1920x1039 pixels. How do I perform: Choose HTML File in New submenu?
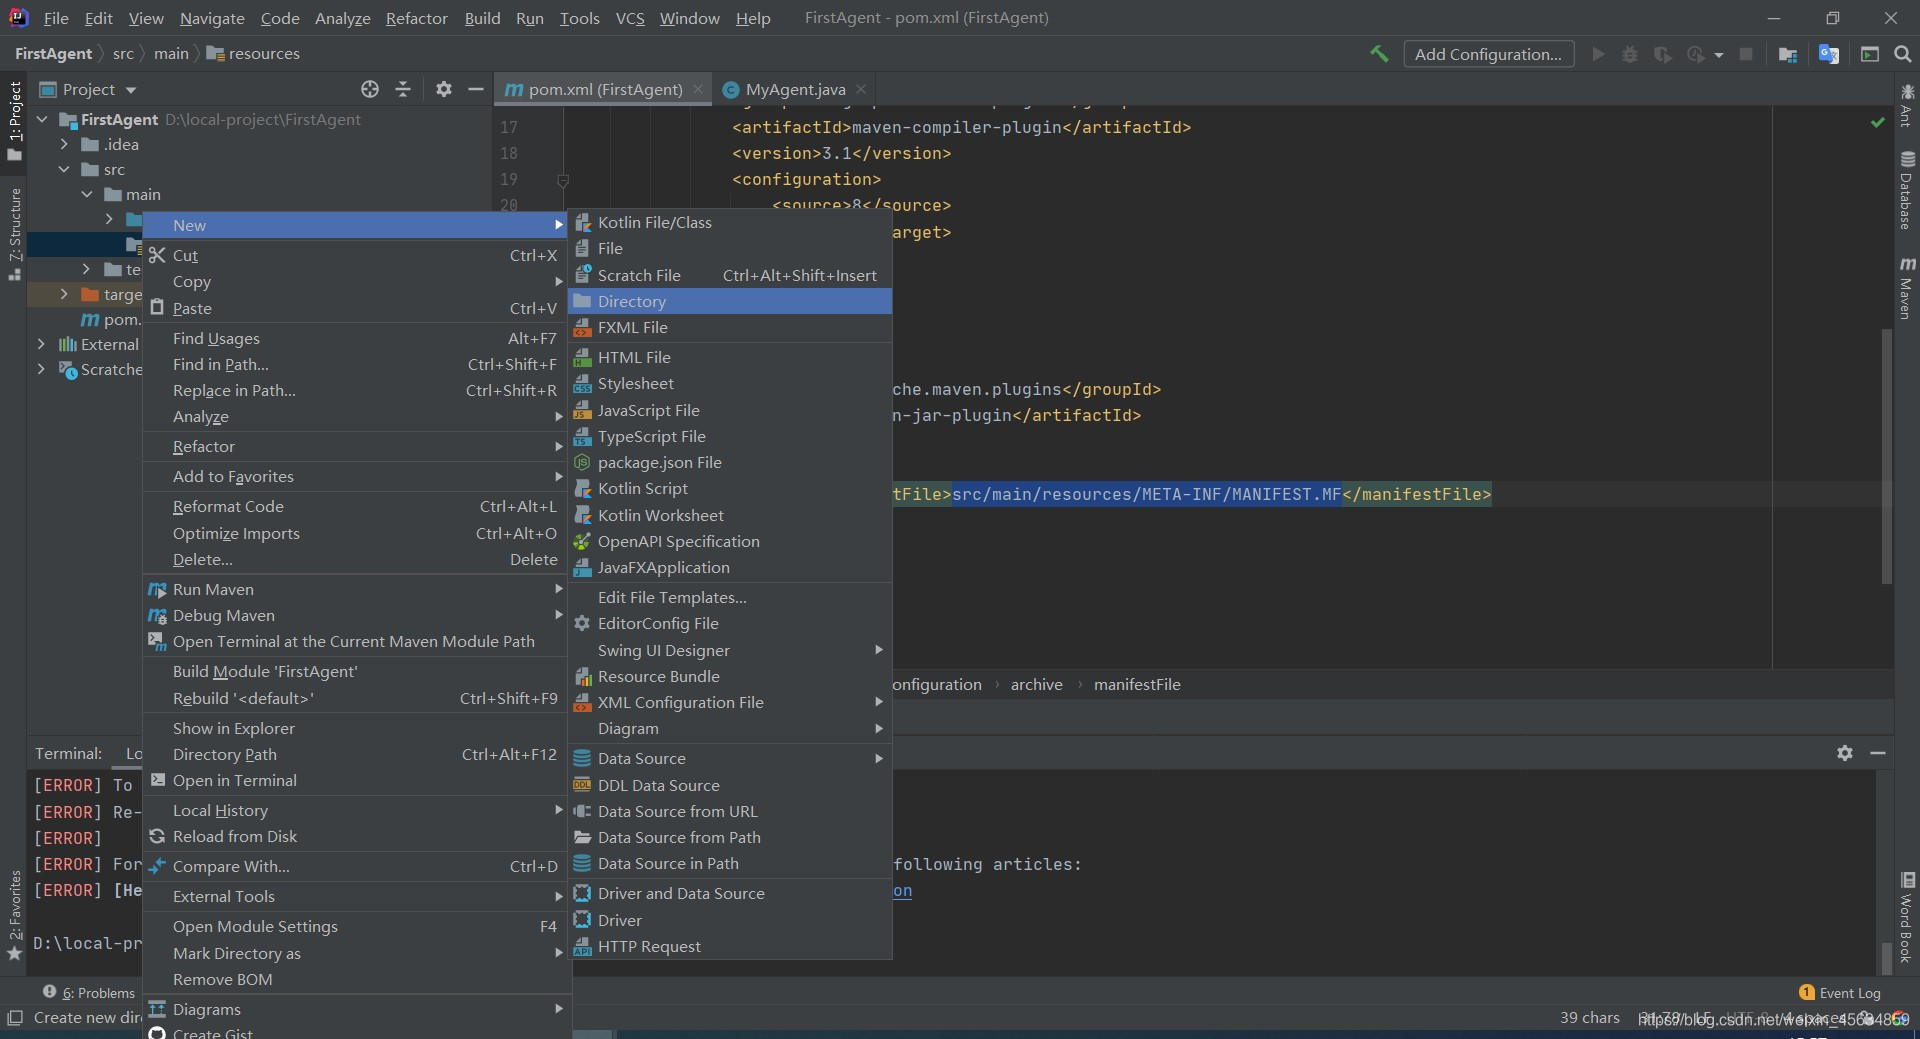pos(730,357)
